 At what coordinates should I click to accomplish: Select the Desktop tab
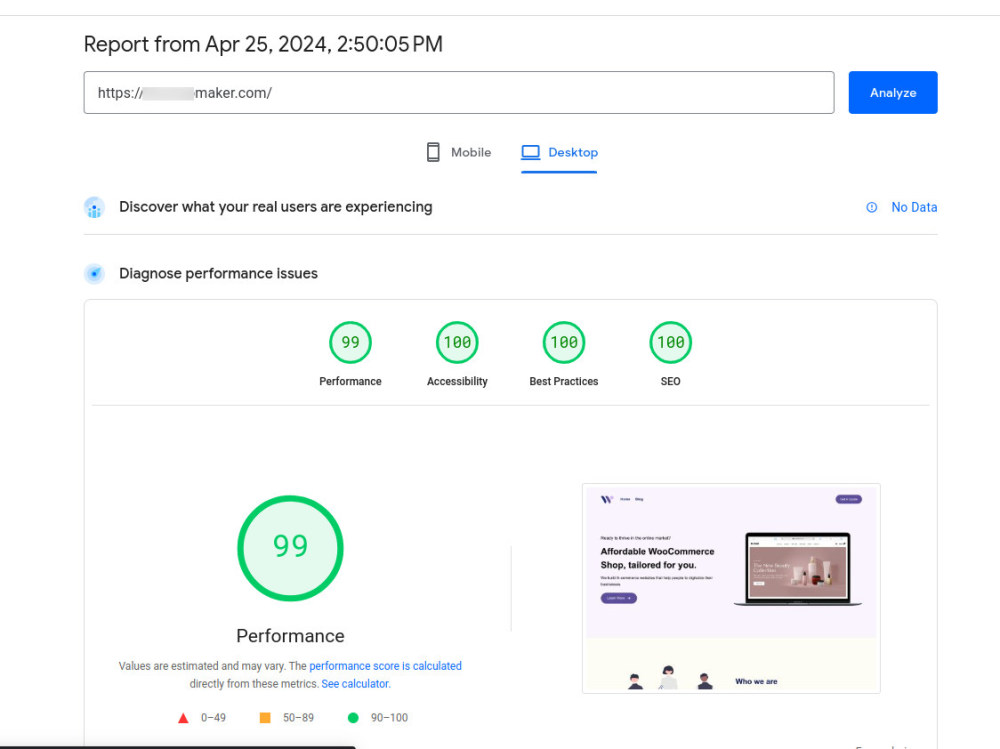(x=559, y=152)
